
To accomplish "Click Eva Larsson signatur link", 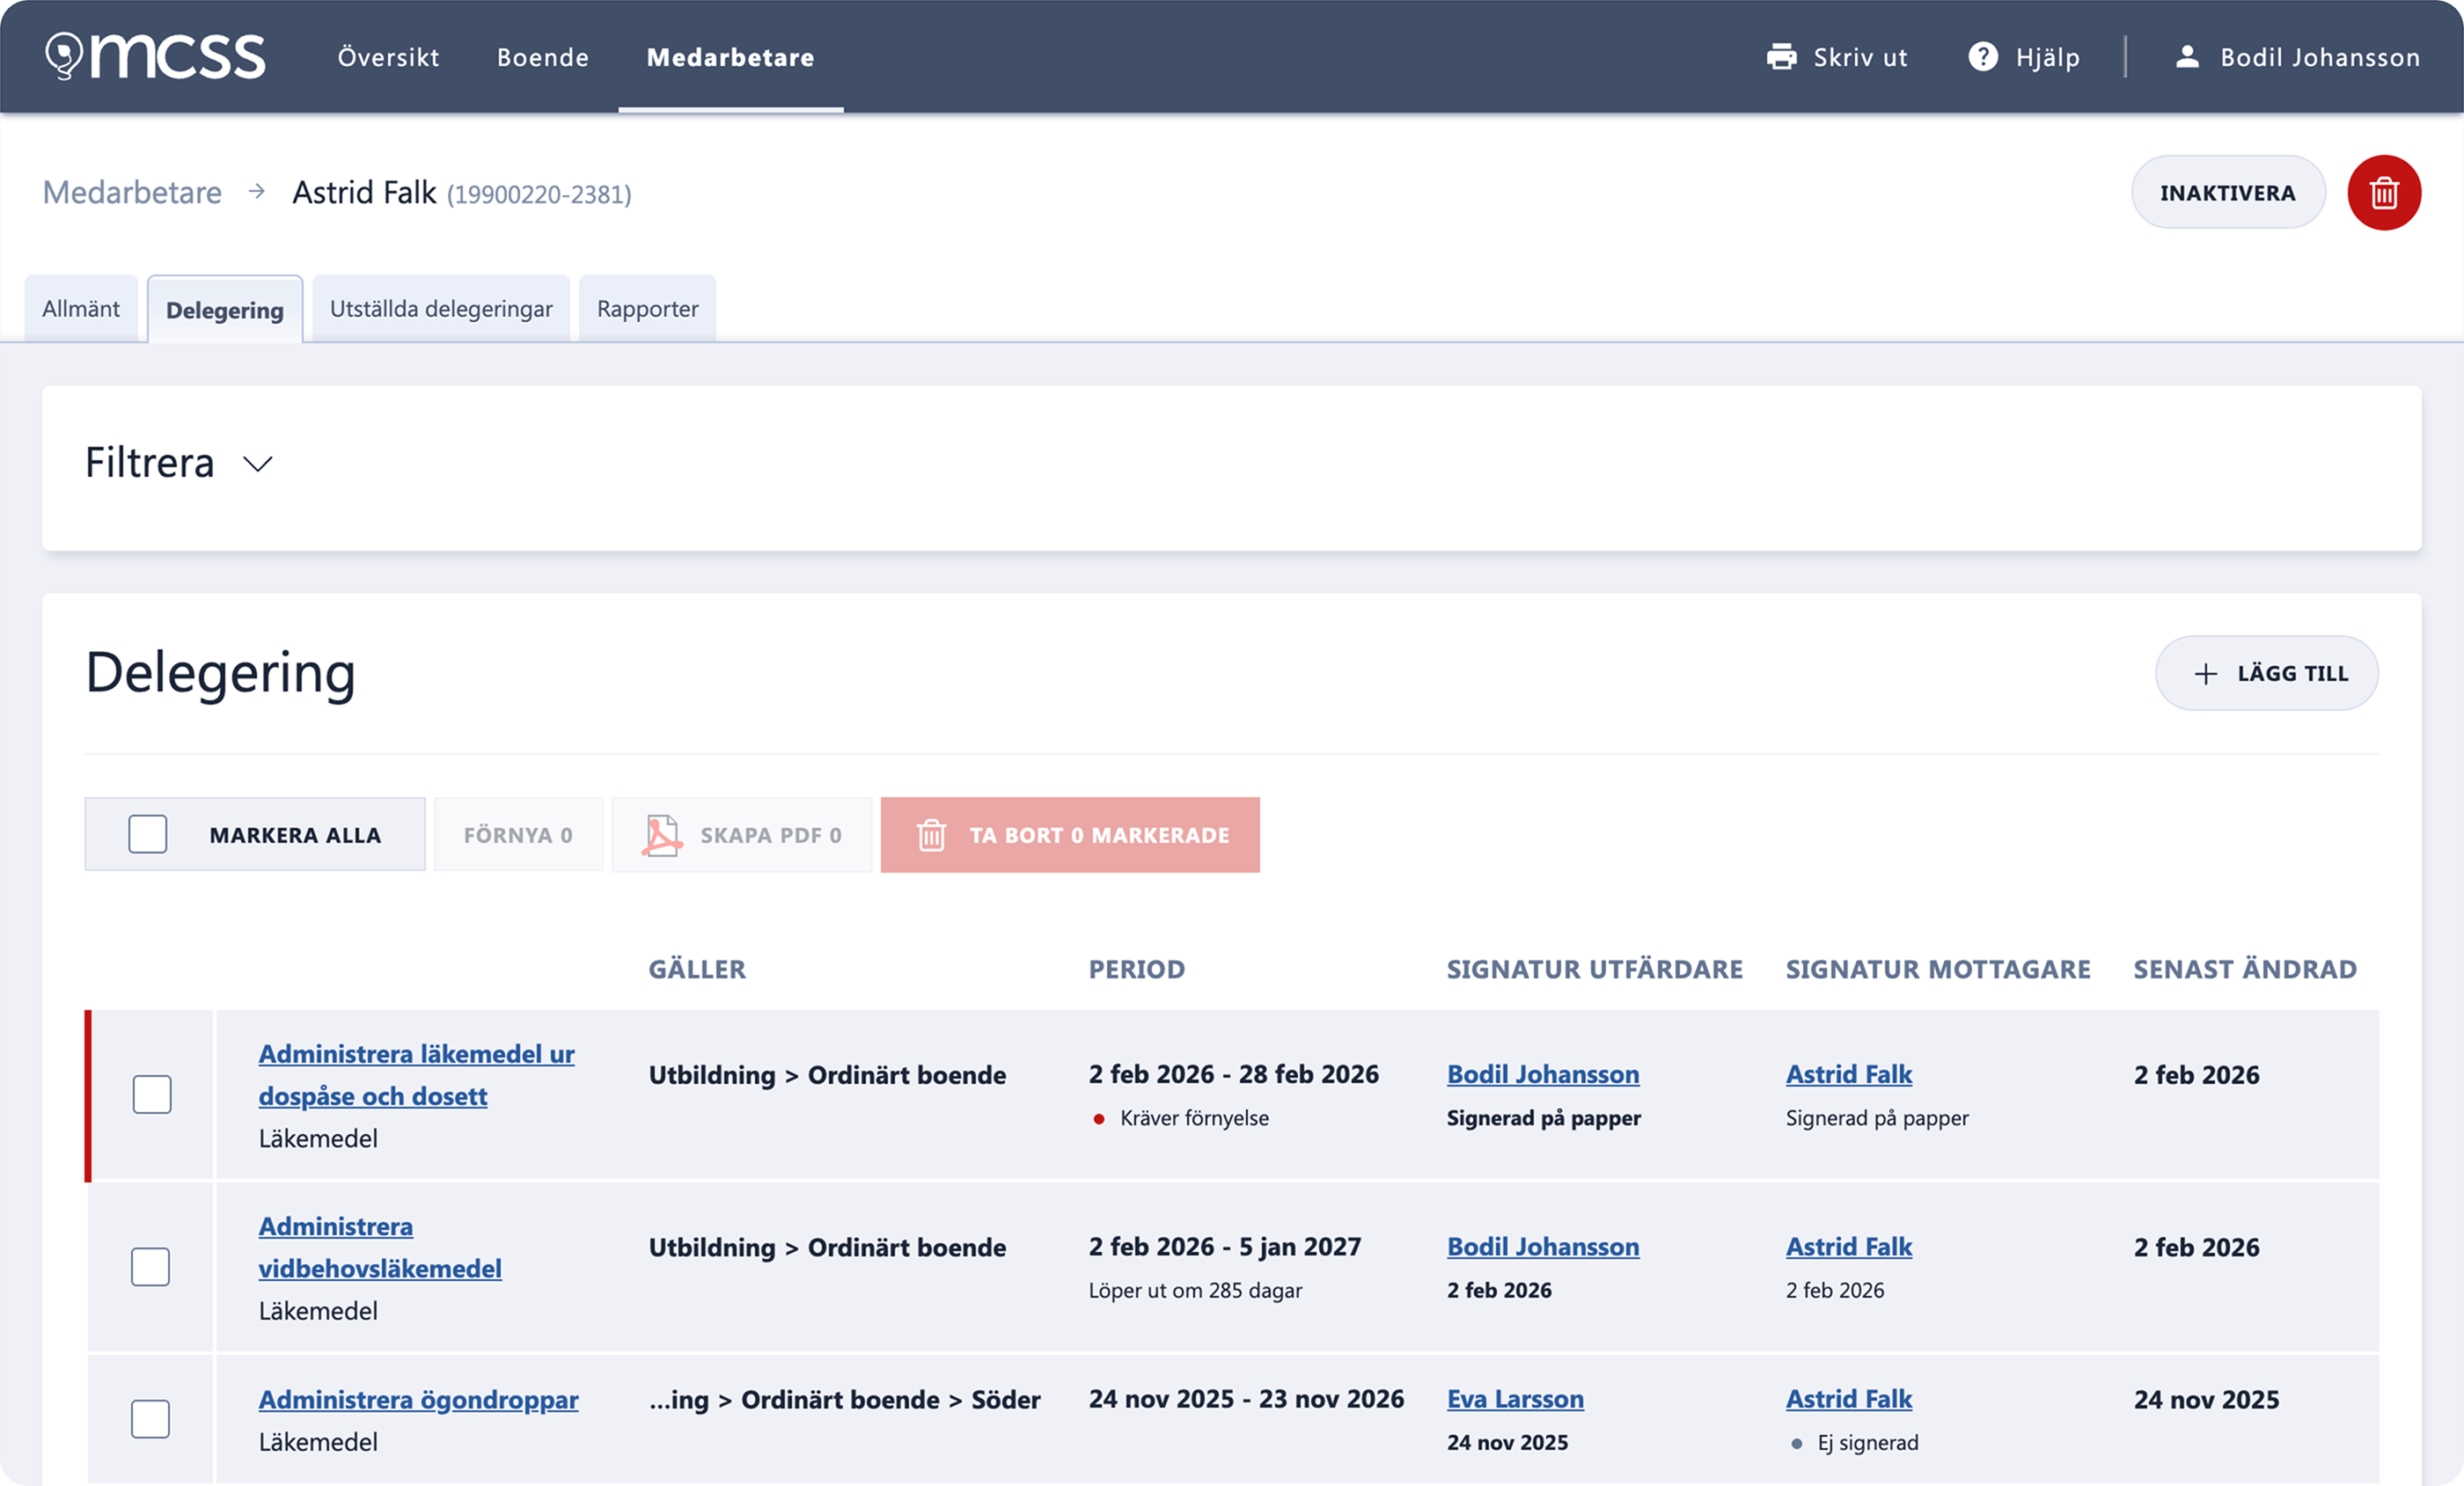I will coord(1515,1399).
